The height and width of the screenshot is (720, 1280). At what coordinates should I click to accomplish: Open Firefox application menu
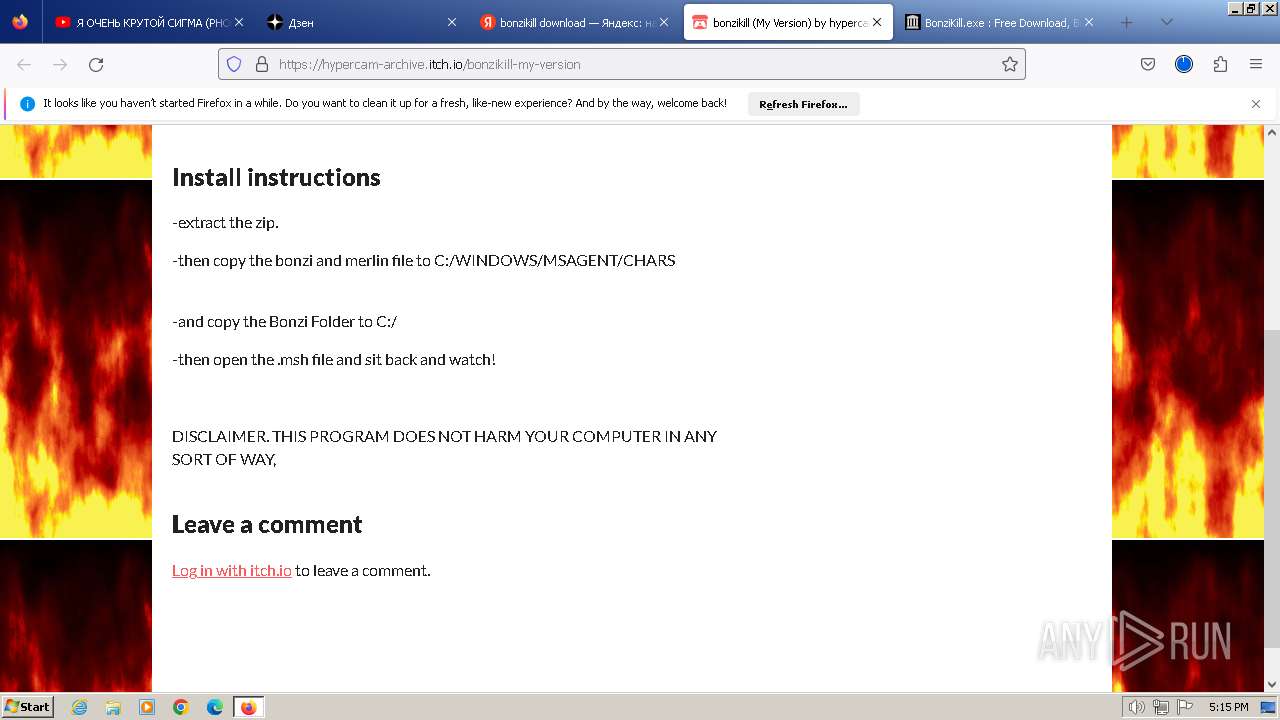coord(1256,64)
